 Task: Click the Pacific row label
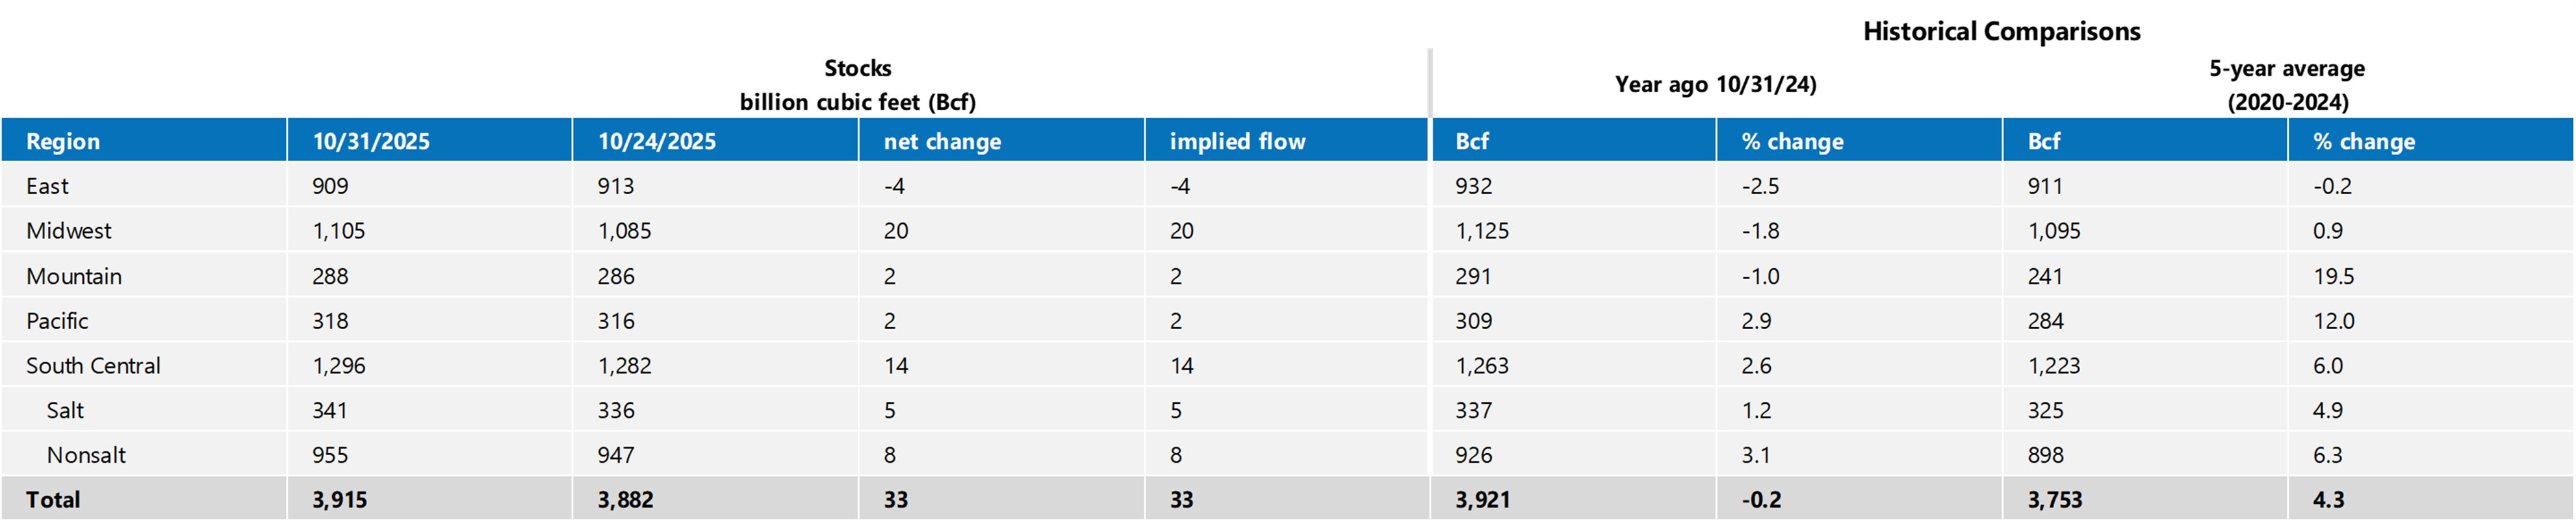click(57, 321)
